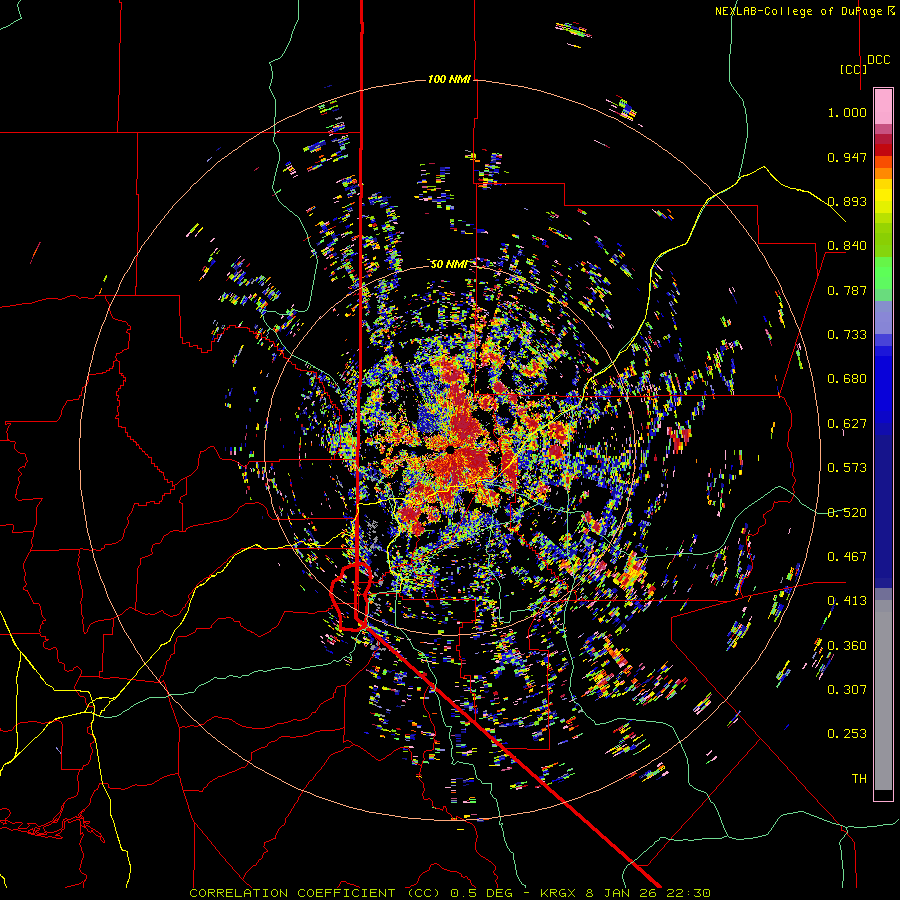Click the 0.520 color scale label

point(847,513)
